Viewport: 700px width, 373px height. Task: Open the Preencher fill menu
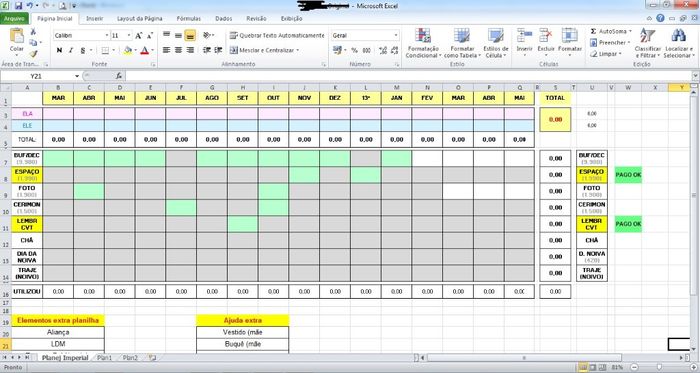[610, 43]
